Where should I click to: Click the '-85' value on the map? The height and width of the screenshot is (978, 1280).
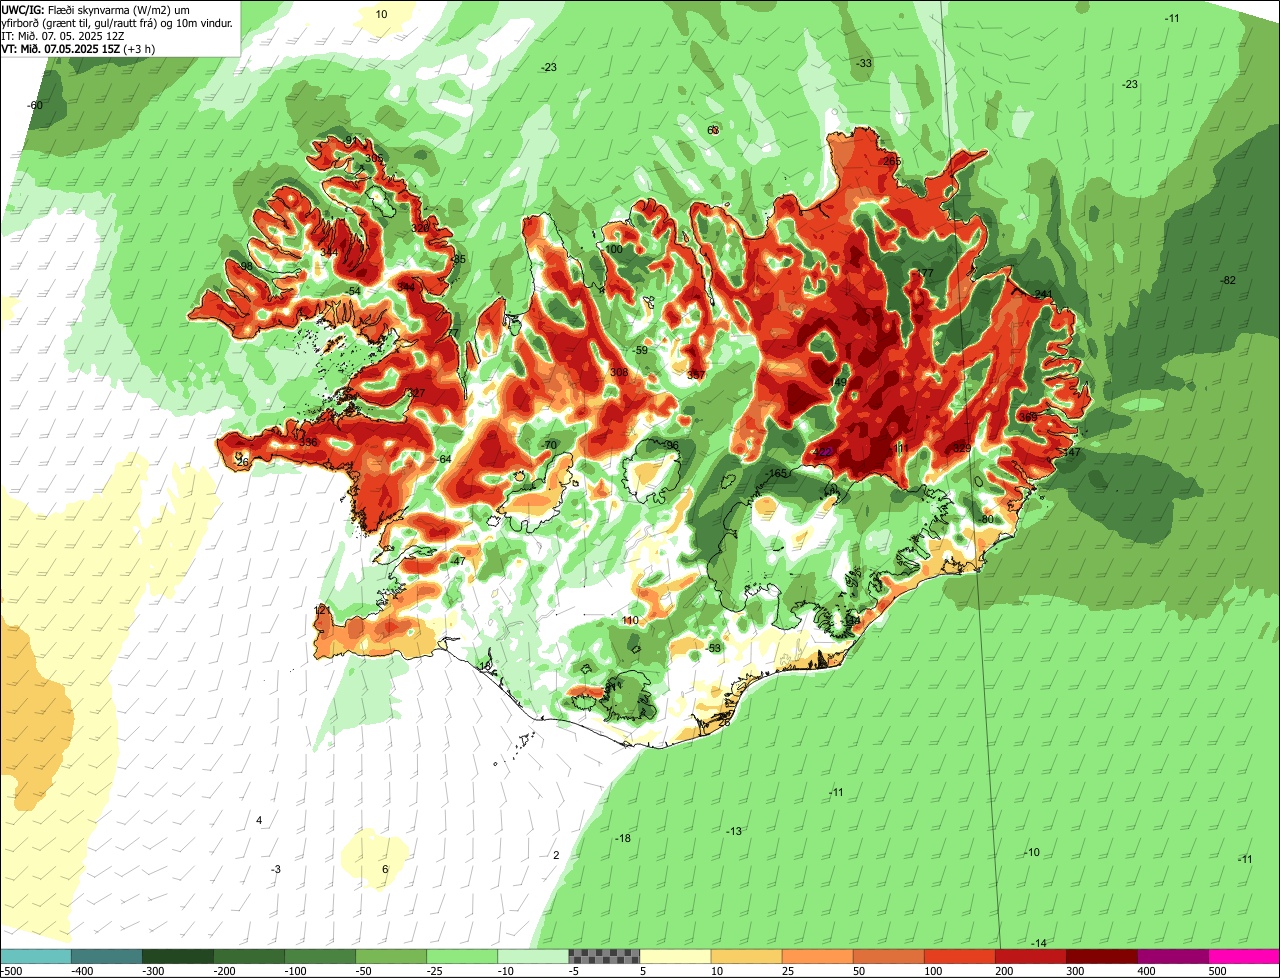(458, 259)
